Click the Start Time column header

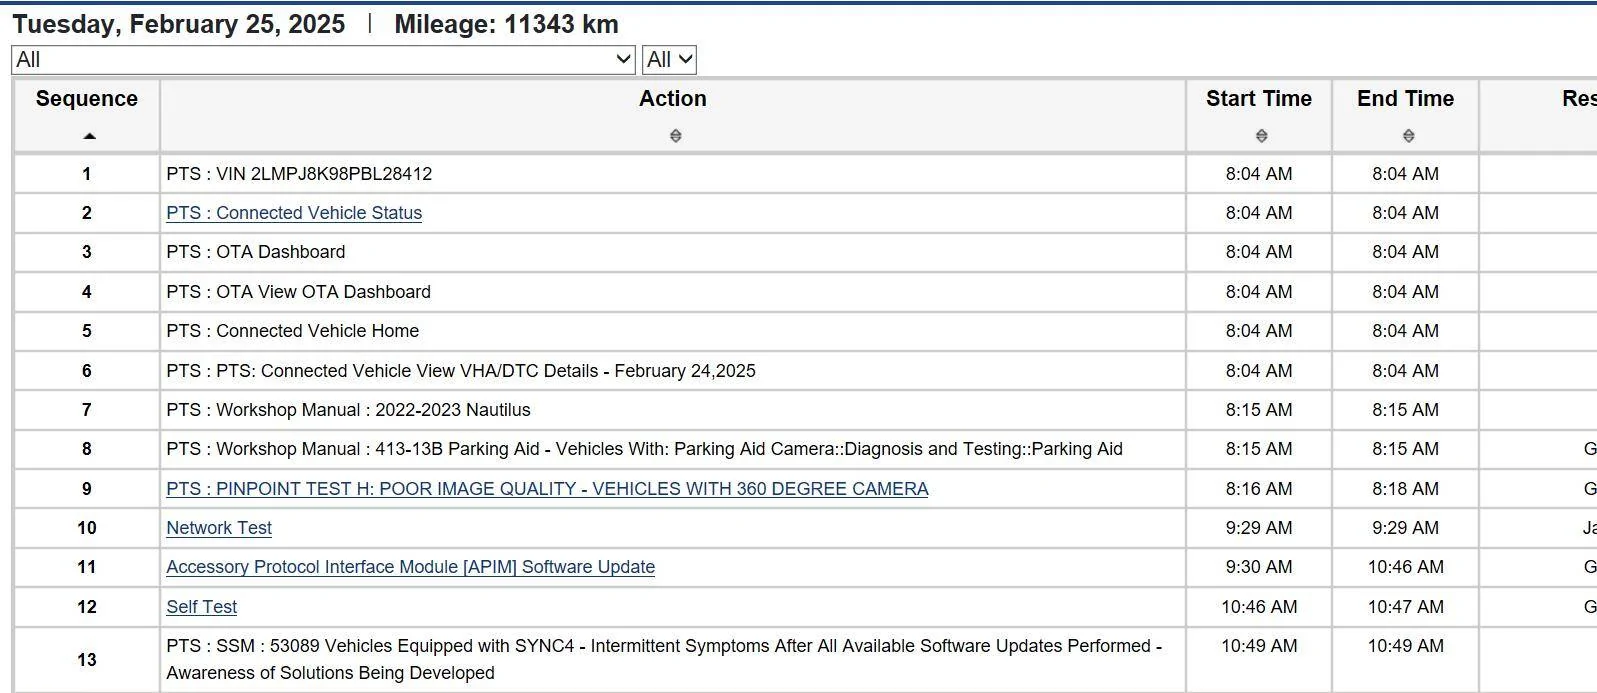(1258, 98)
